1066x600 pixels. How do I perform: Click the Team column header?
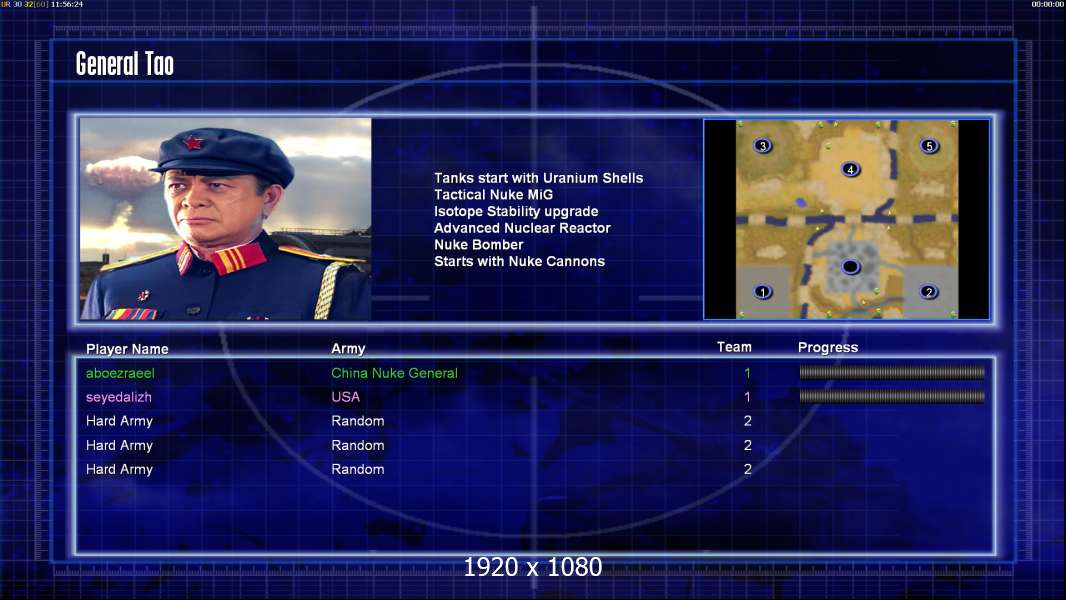pyautogui.click(x=734, y=347)
